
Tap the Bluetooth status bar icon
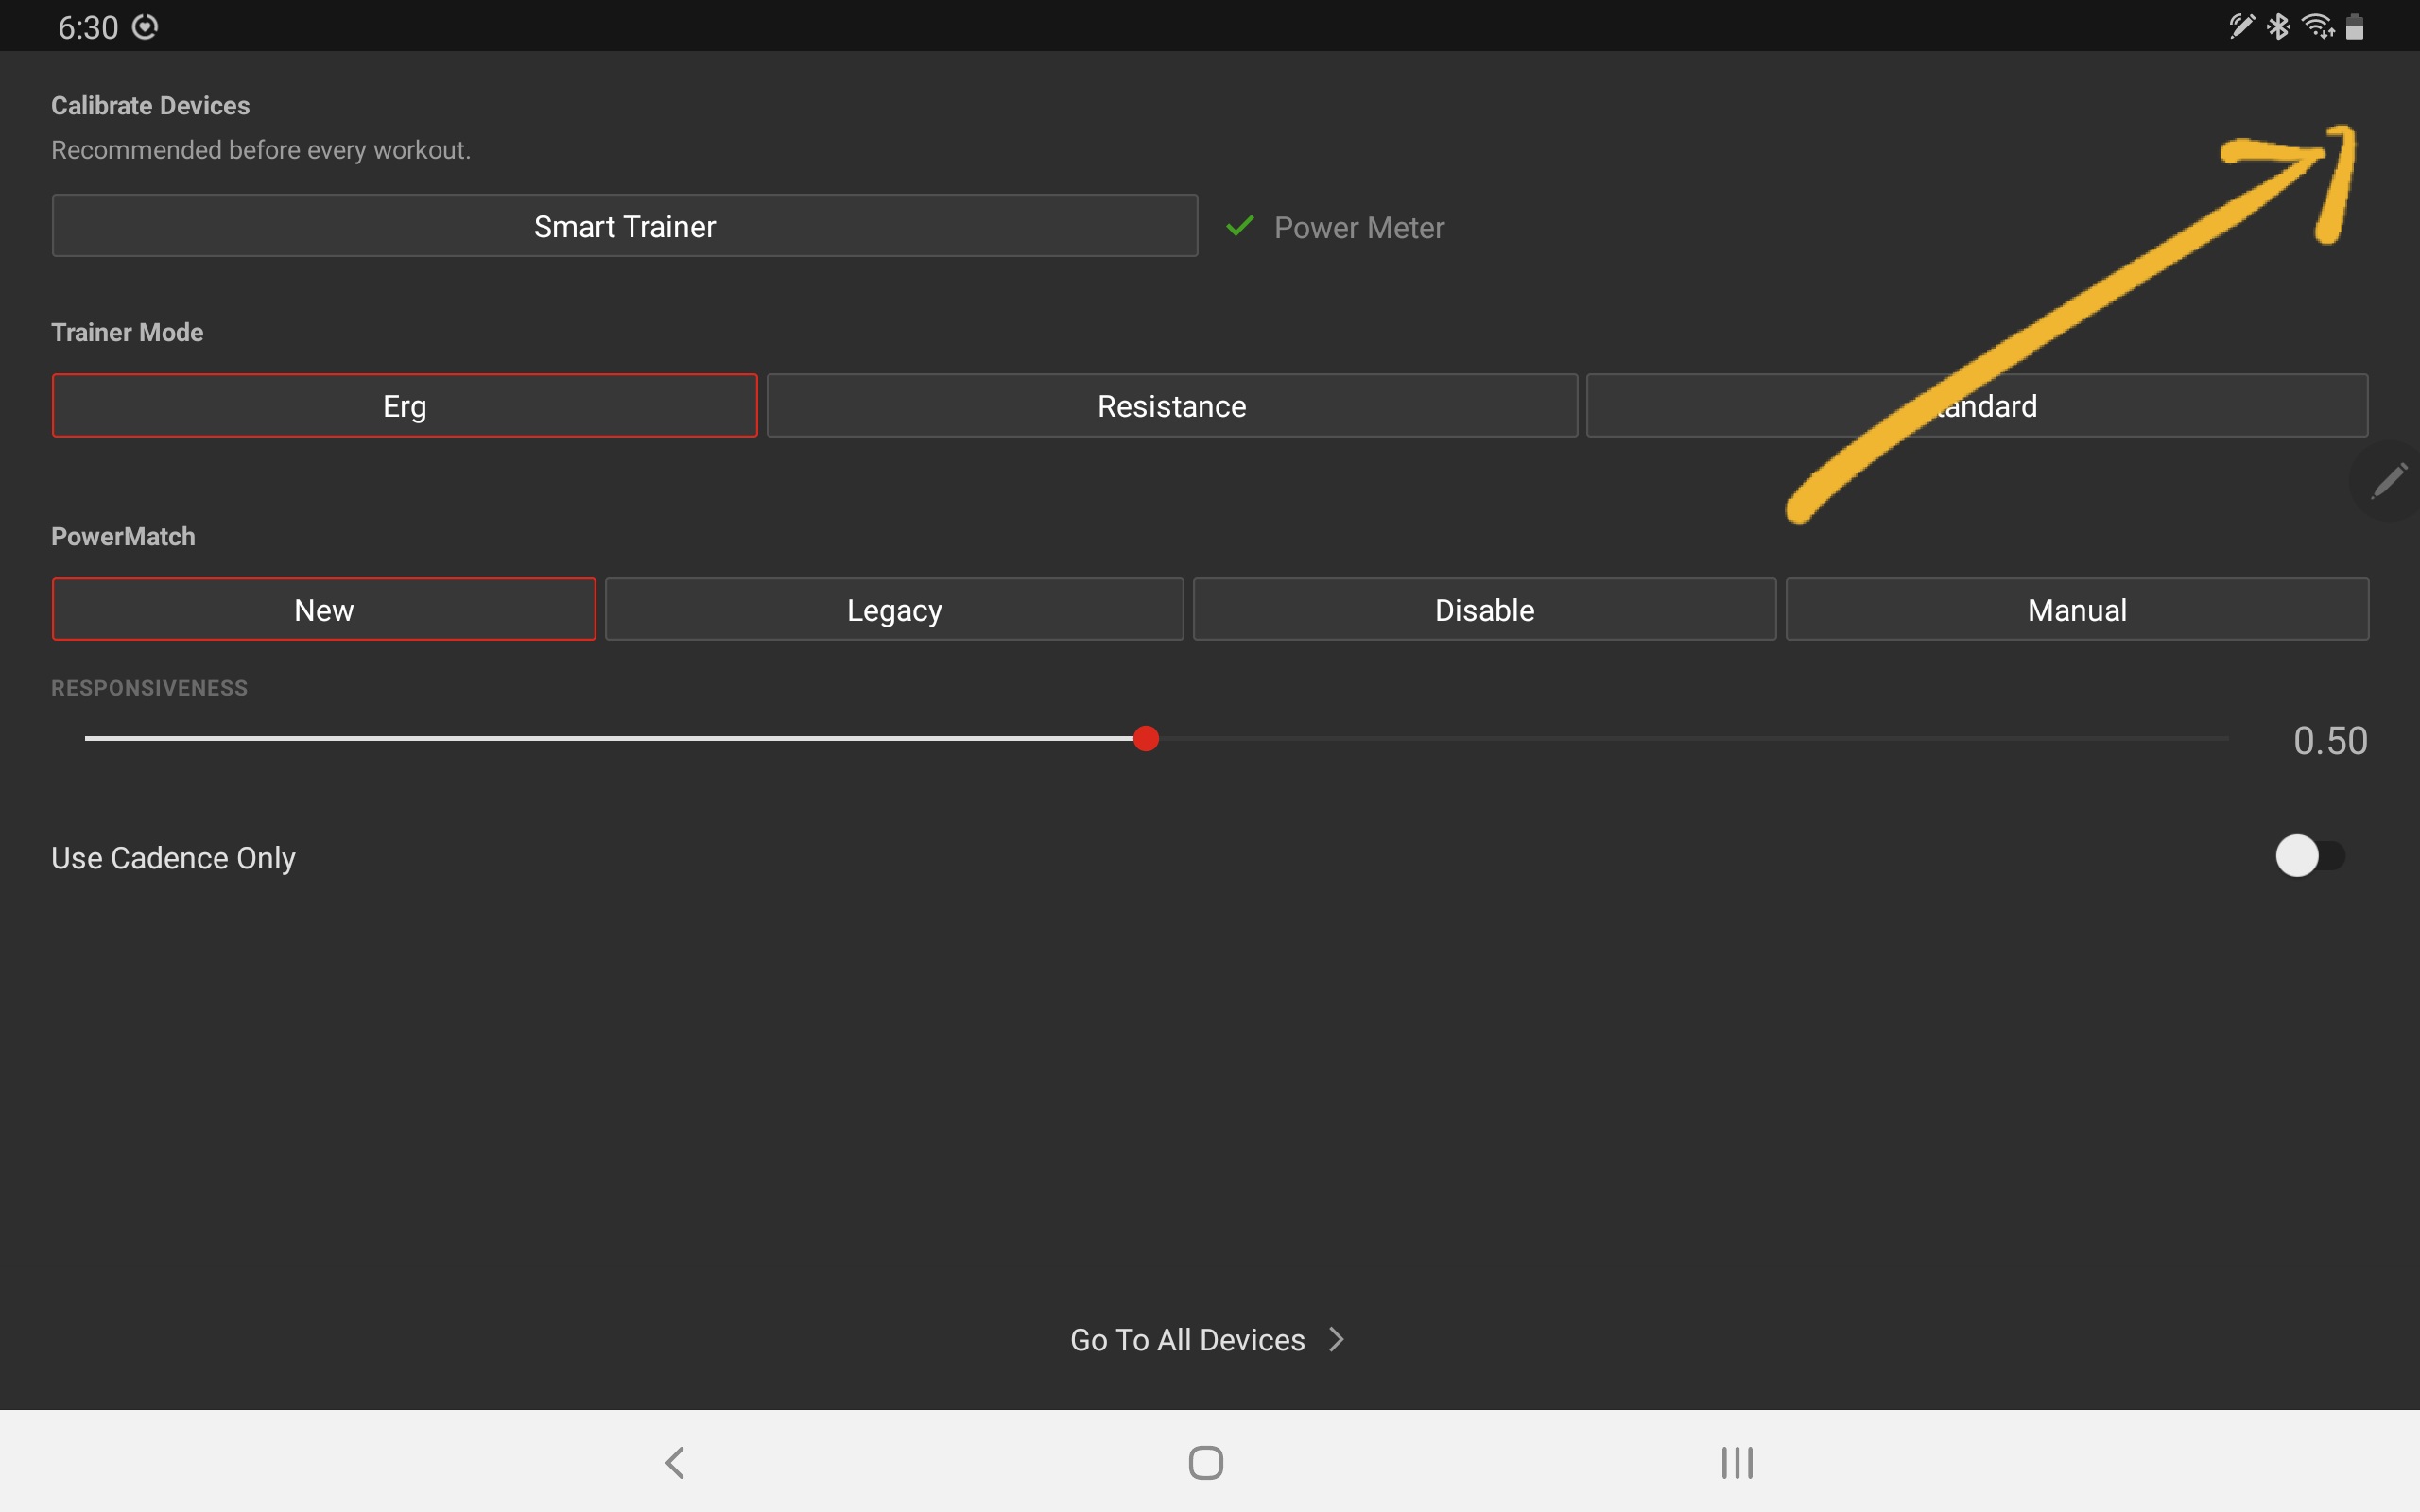click(x=2278, y=26)
